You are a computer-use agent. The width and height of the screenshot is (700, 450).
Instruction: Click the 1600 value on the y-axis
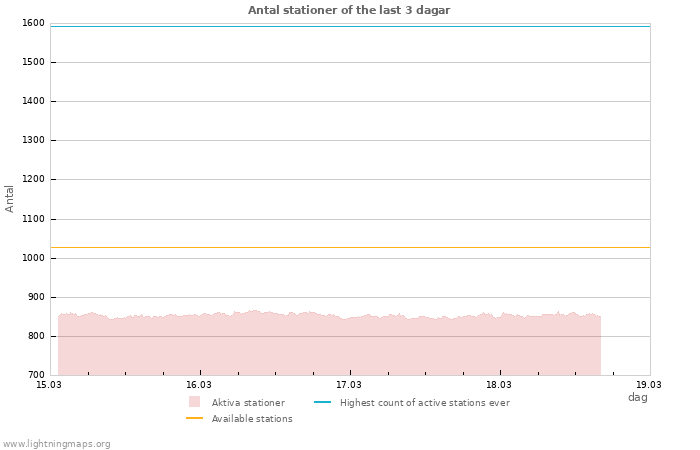33,23
